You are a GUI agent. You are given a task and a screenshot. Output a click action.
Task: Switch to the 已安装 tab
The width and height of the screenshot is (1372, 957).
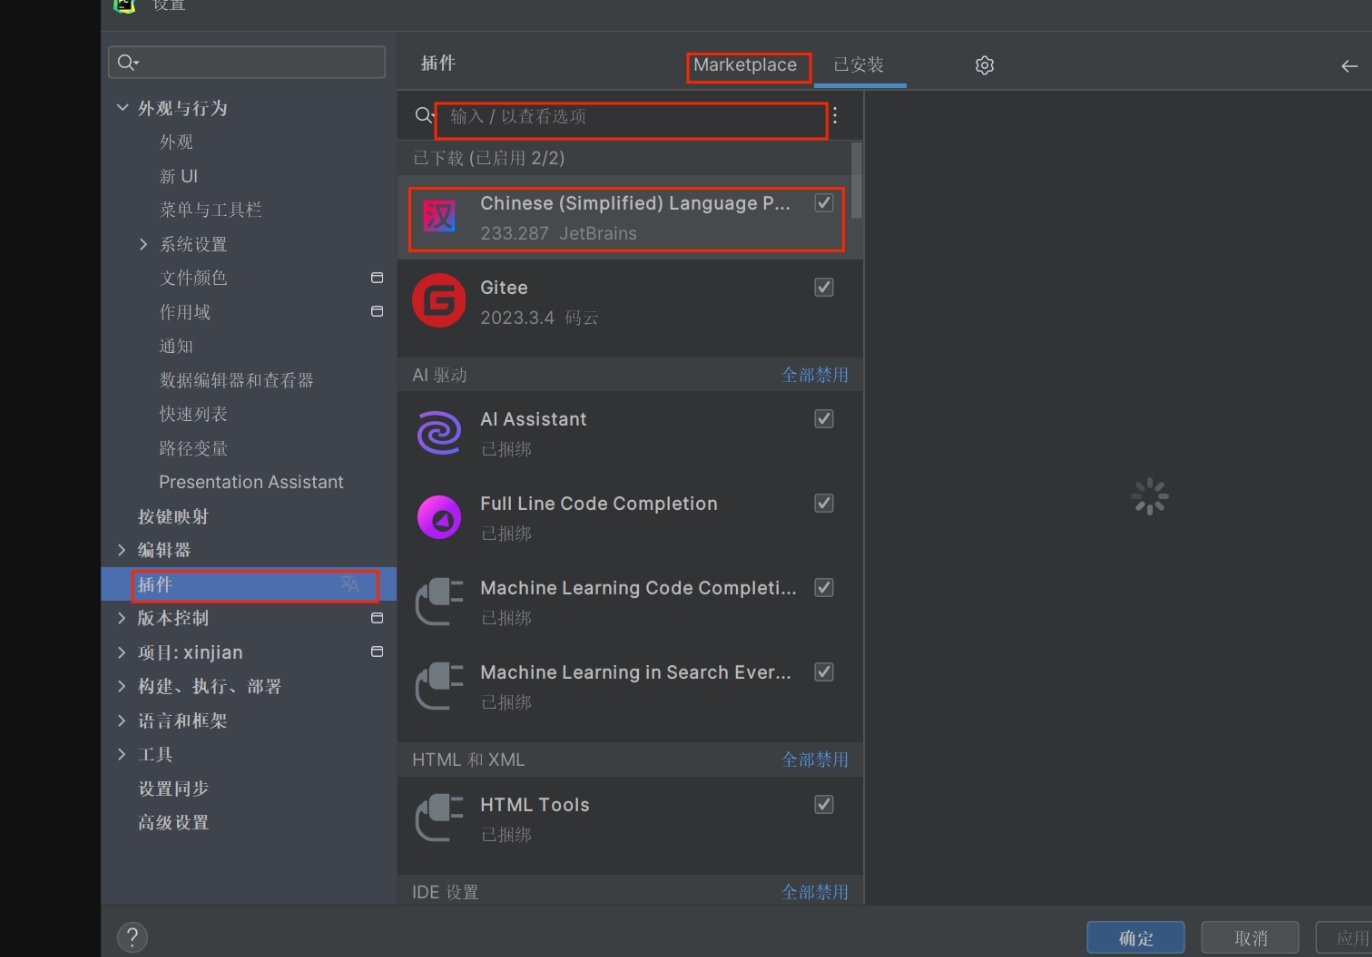click(859, 65)
